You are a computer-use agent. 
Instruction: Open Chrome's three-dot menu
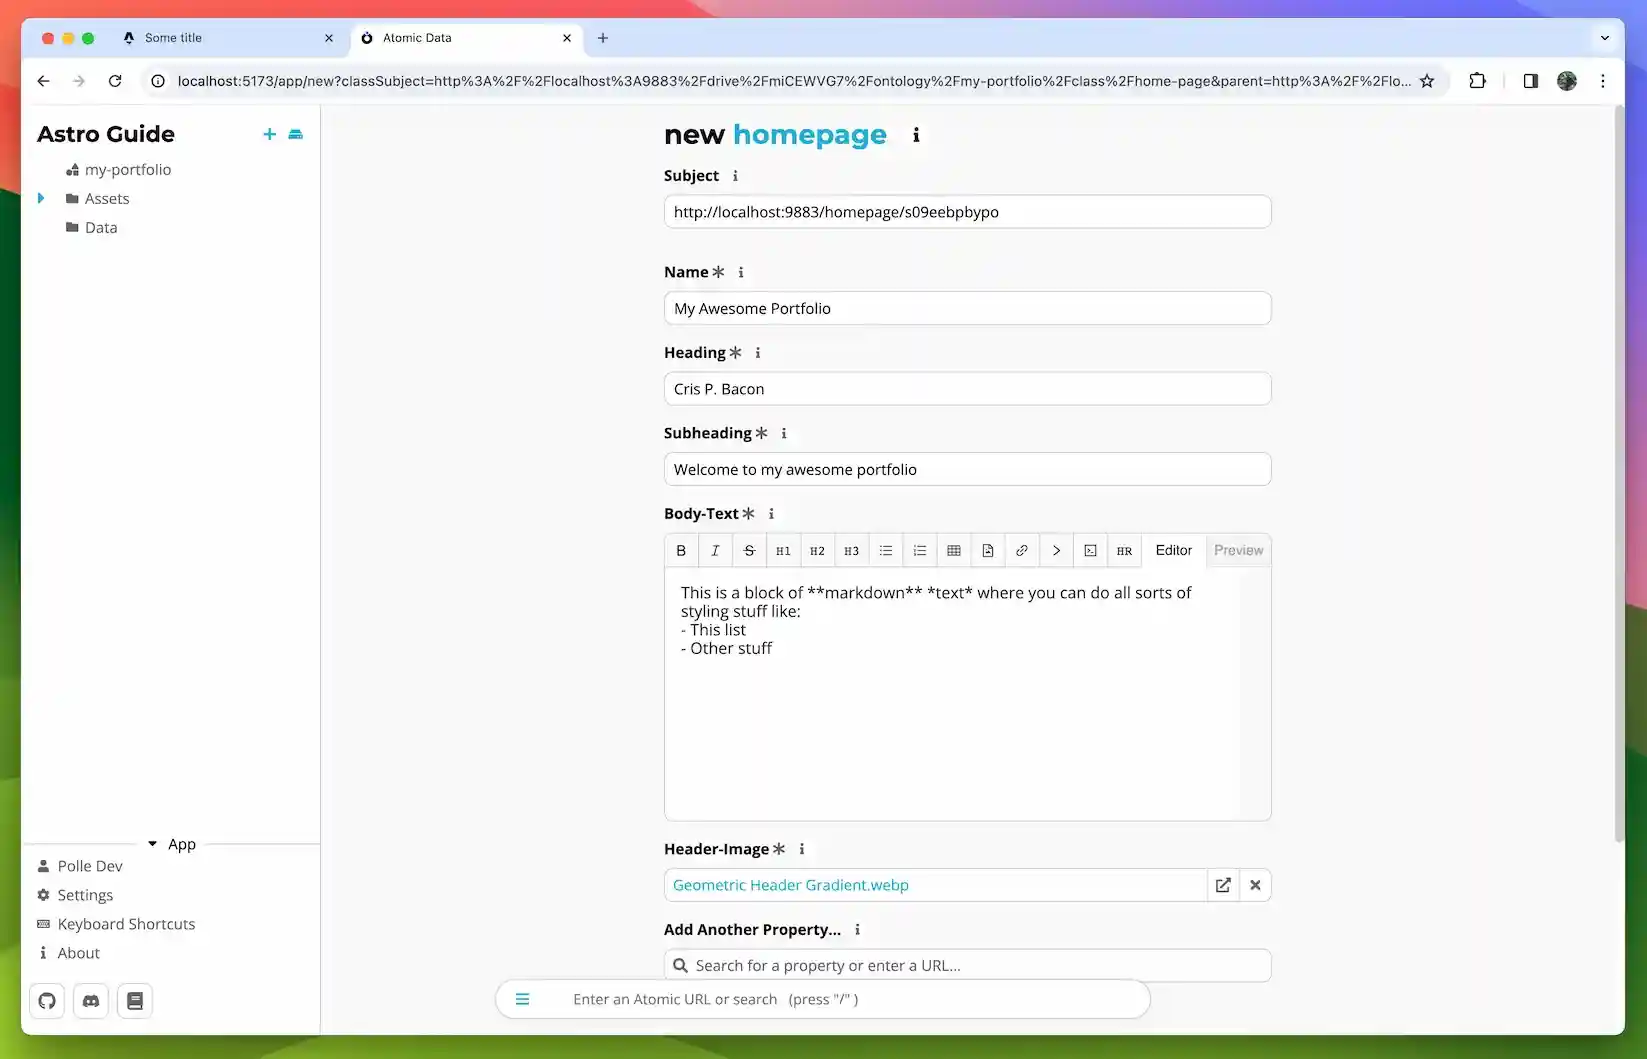click(1603, 81)
